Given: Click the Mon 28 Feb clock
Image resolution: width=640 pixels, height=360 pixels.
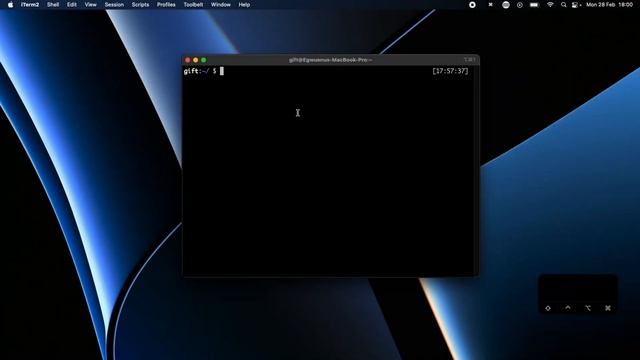Looking at the screenshot, I should pos(609,5).
